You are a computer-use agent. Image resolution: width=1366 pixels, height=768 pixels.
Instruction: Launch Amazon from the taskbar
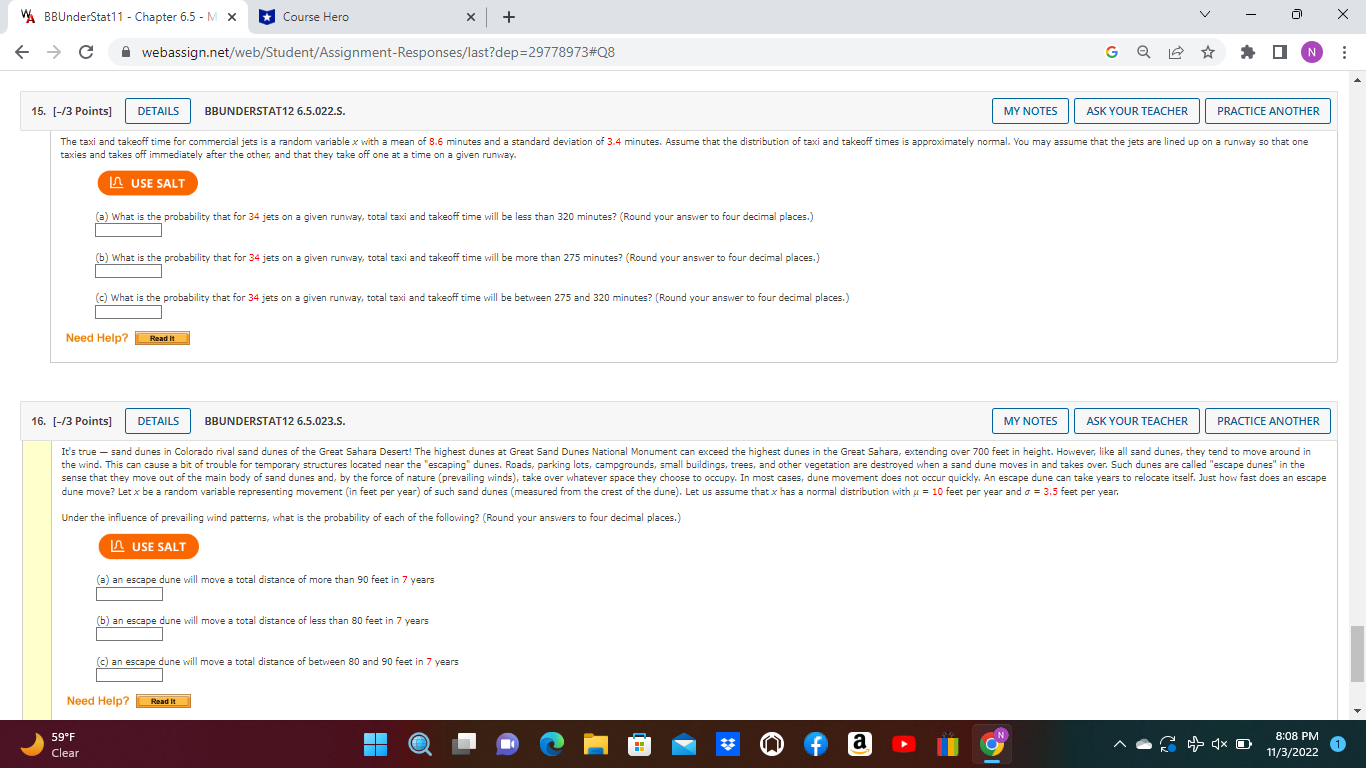pyautogui.click(x=859, y=744)
